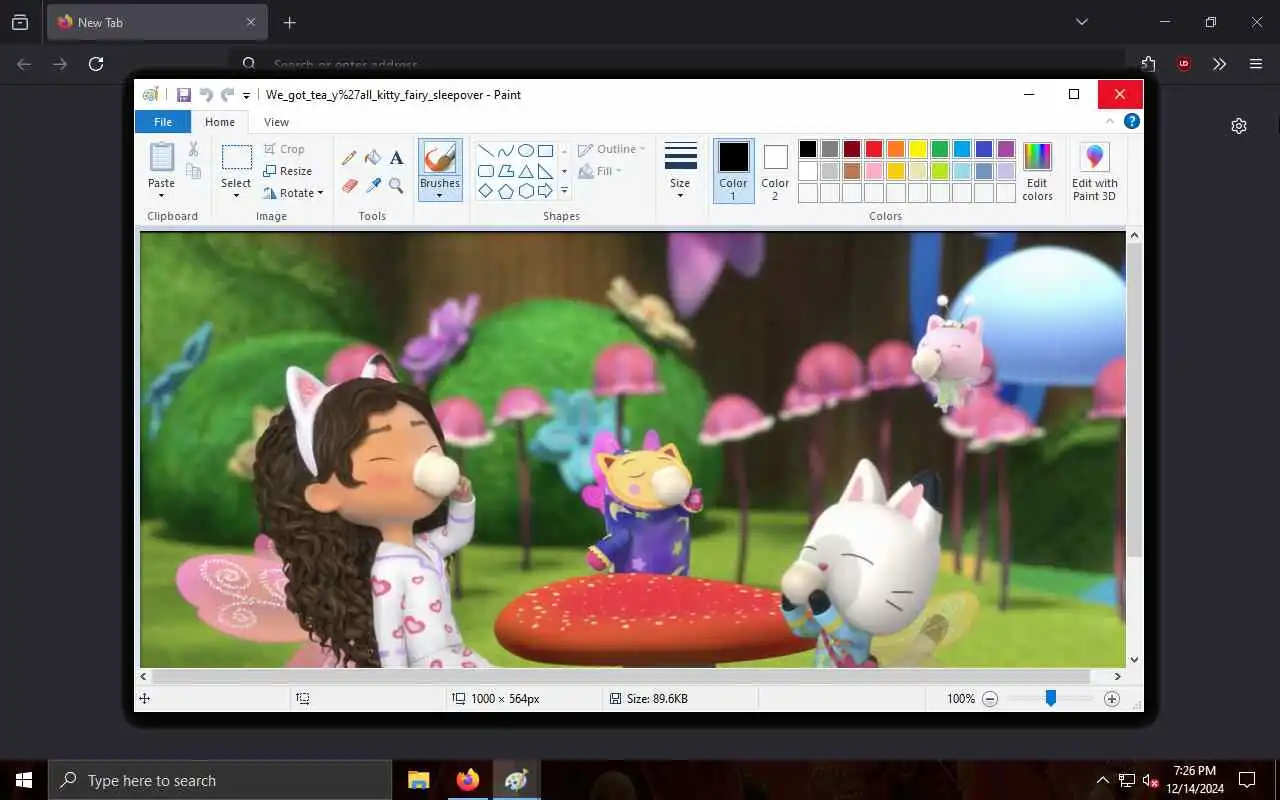Screen dimensions: 1280x800
Task: Click the Crop button
Action: point(284,149)
